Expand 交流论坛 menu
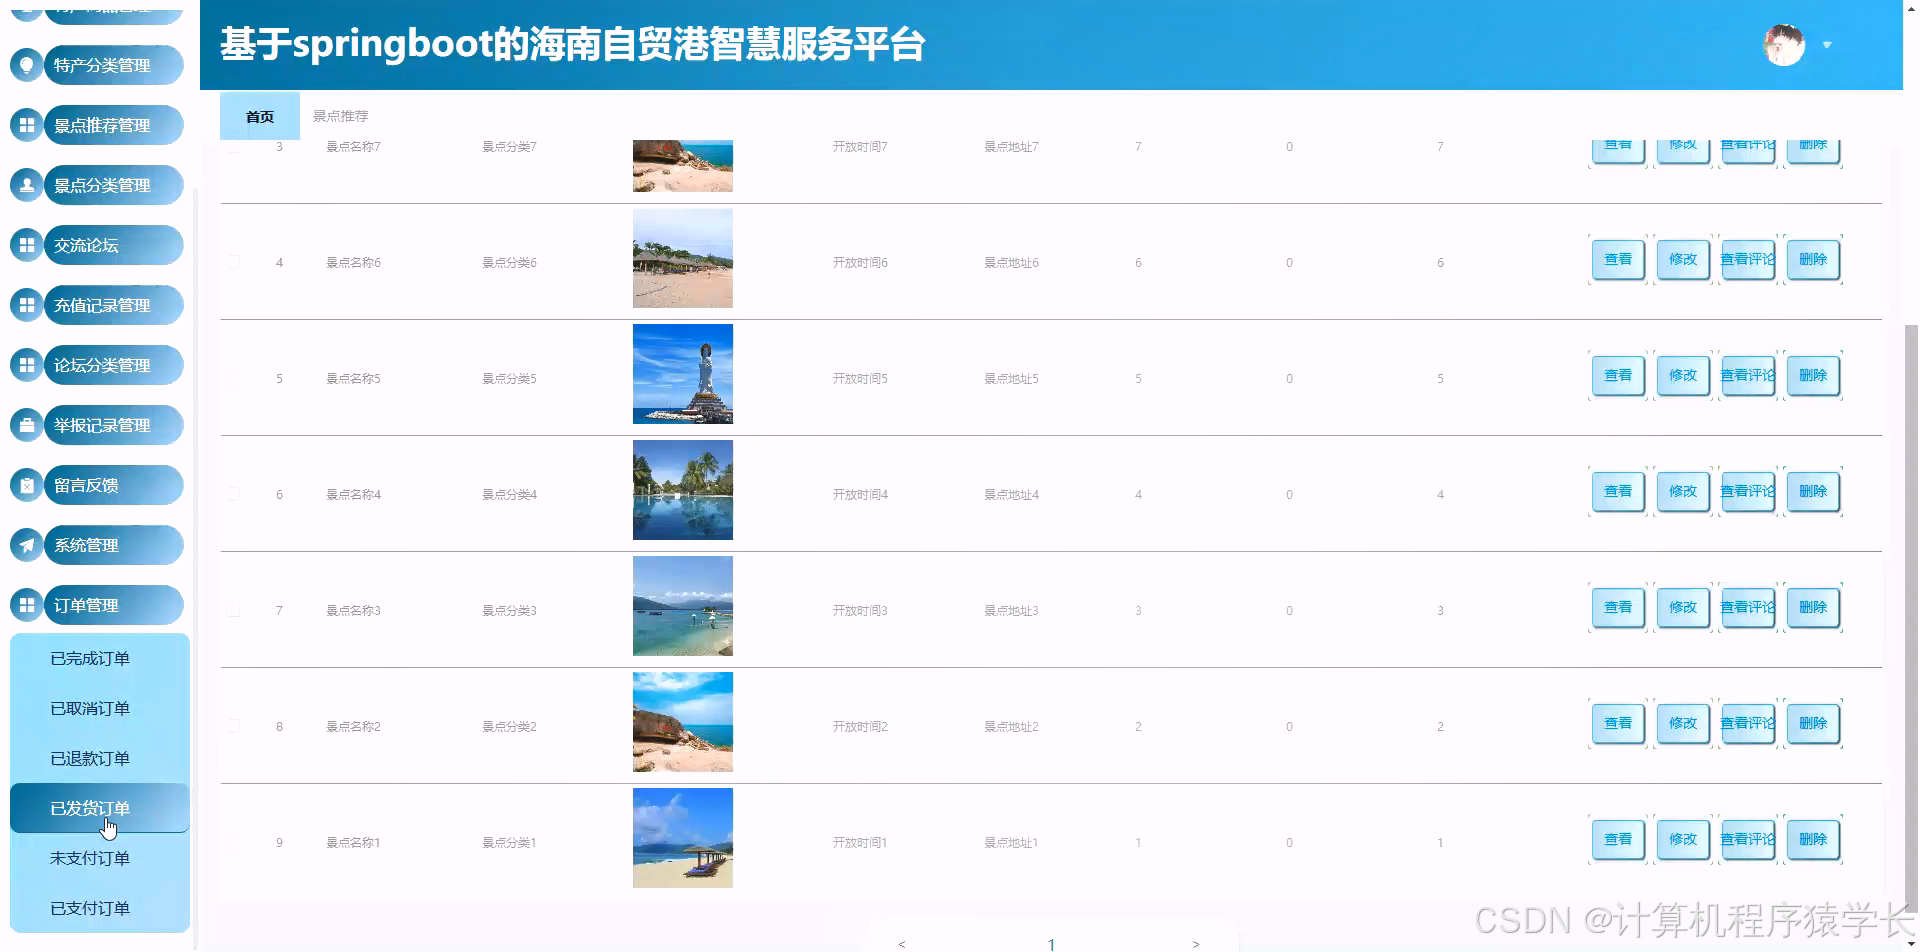The height and width of the screenshot is (952, 1920). coord(113,245)
